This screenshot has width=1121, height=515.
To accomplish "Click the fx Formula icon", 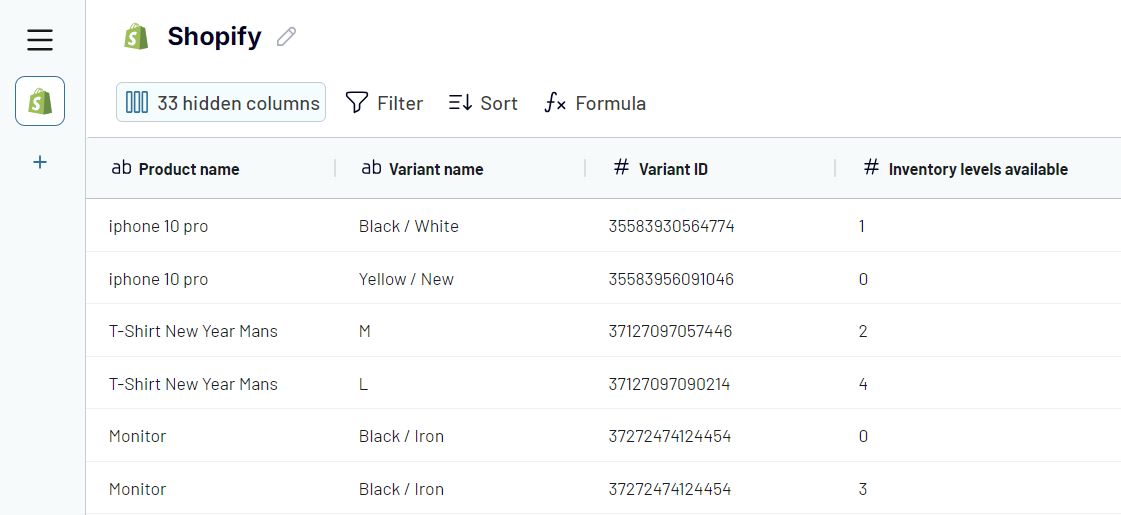I will pyautogui.click(x=555, y=103).
